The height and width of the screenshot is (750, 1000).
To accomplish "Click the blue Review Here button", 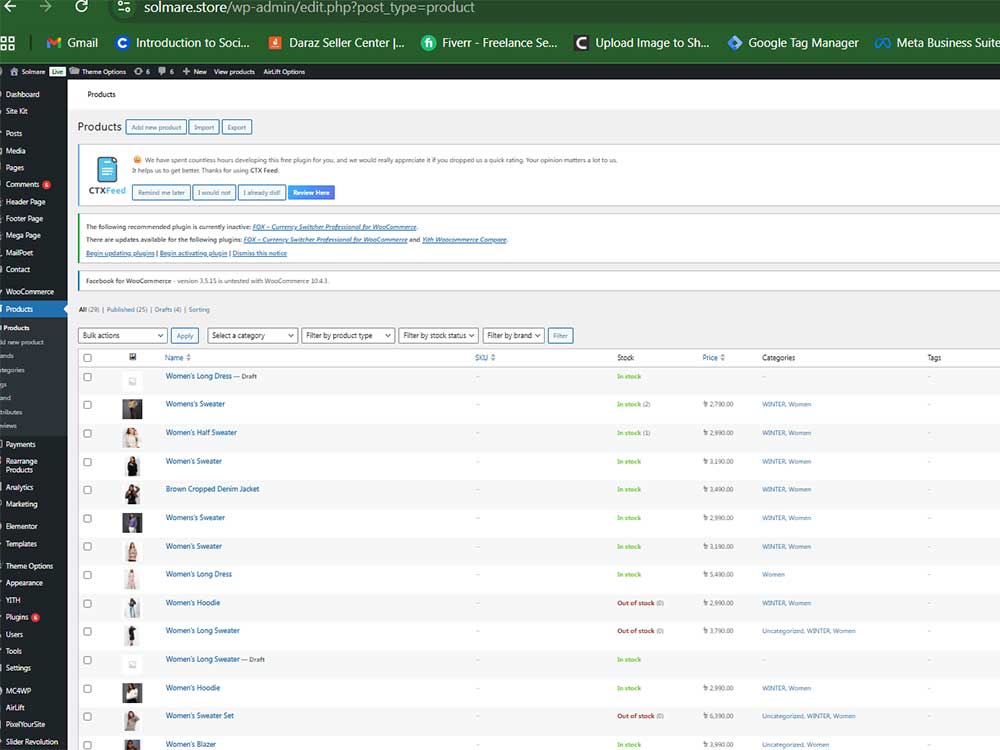I will (x=311, y=193).
